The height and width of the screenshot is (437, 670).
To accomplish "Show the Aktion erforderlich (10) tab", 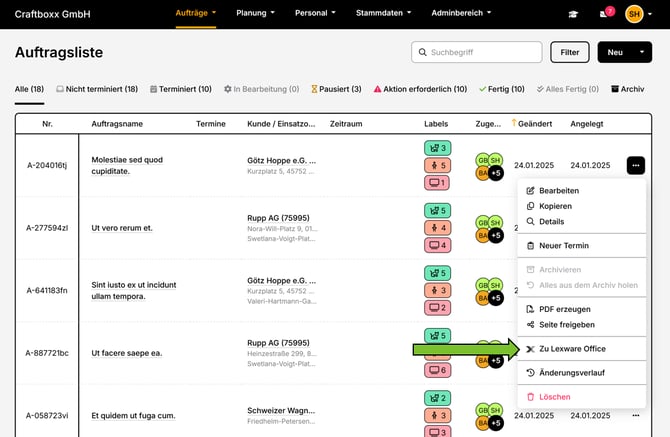I will coord(420,89).
